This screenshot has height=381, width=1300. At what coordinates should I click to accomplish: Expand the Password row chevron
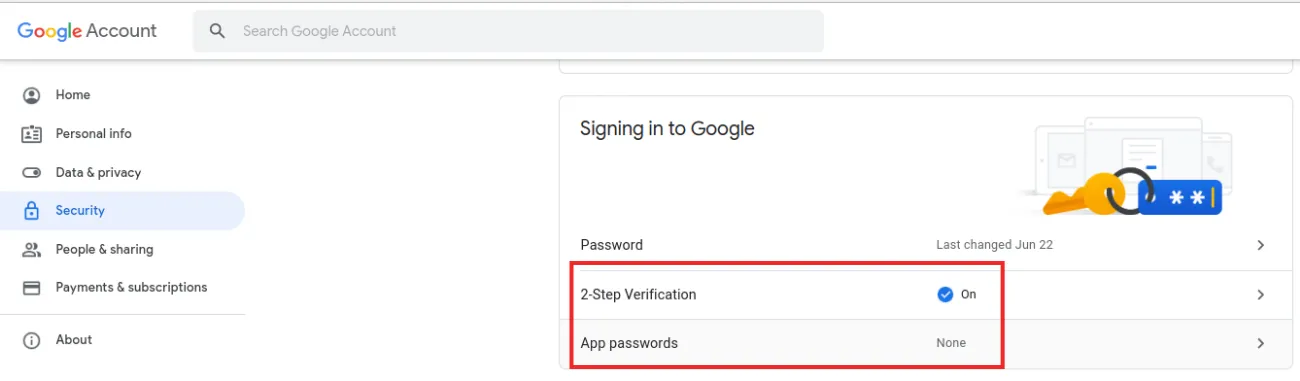[1261, 245]
